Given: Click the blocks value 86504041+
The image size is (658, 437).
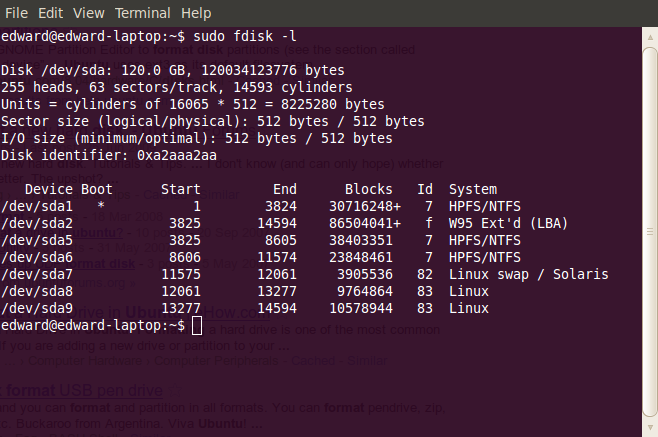Looking at the screenshot, I should [x=365, y=223].
